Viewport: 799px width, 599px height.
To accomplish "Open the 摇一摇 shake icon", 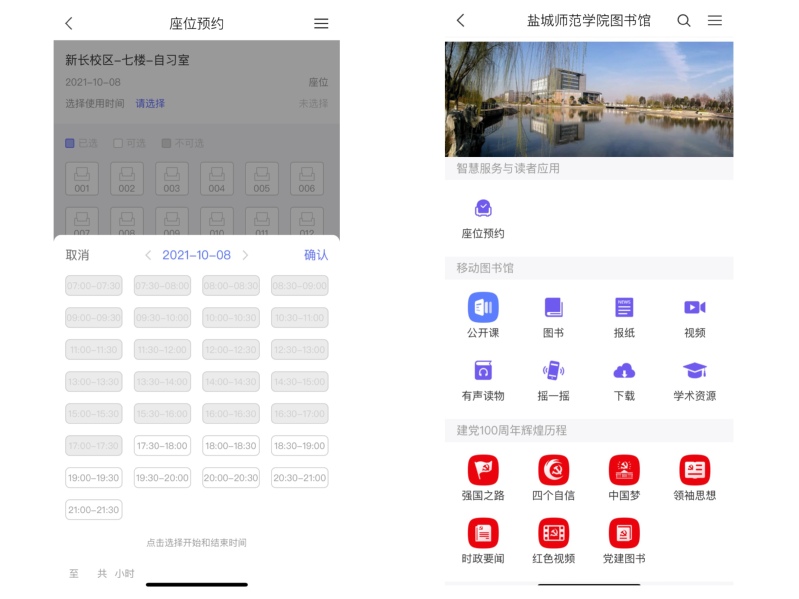I will [x=554, y=371].
